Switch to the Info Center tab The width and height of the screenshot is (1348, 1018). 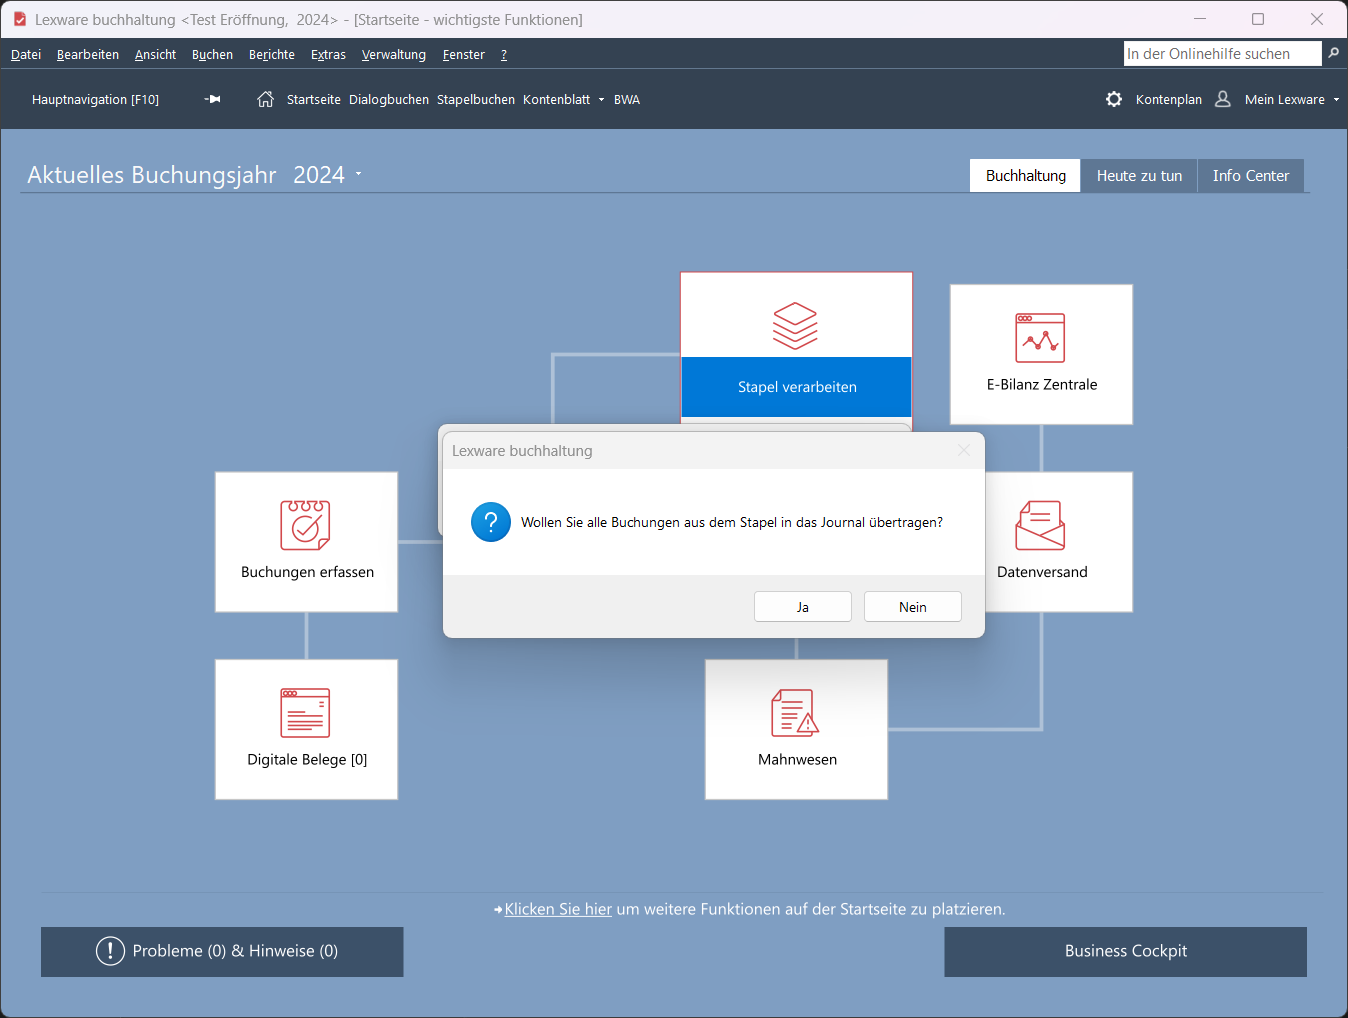1251,175
